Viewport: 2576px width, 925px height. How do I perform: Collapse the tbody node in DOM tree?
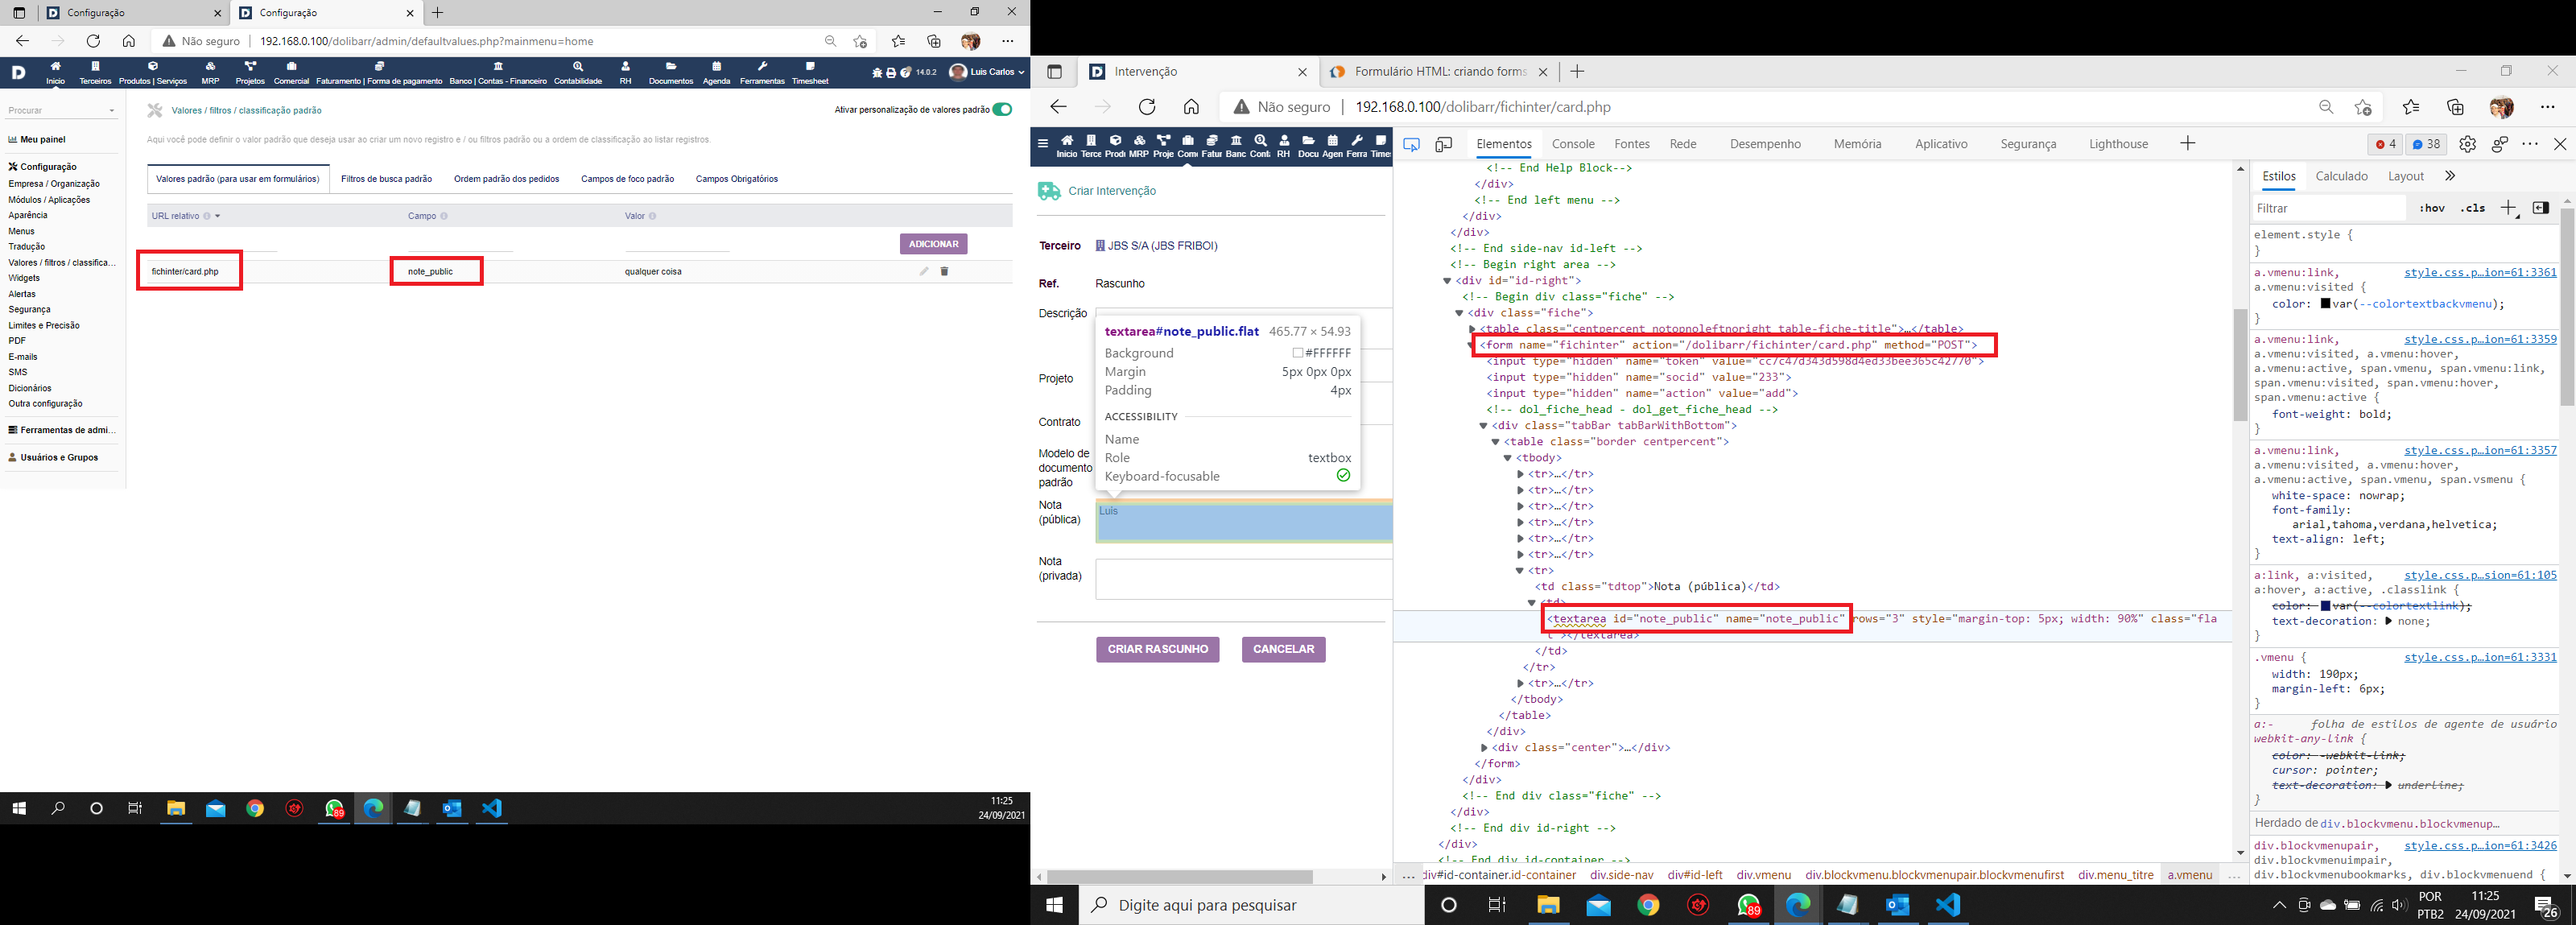click(x=1507, y=458)
